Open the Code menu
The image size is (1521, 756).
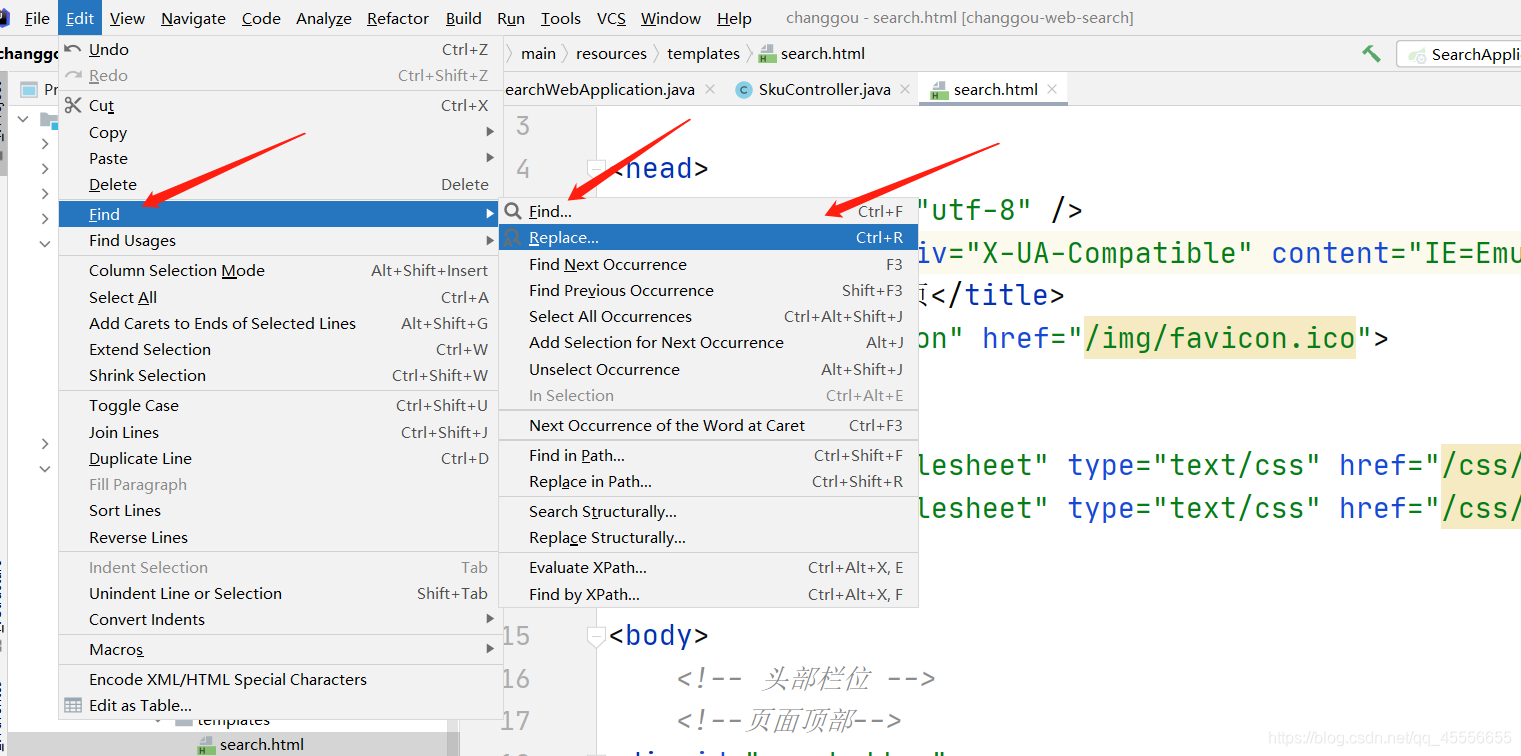click(x=261, y=18)
